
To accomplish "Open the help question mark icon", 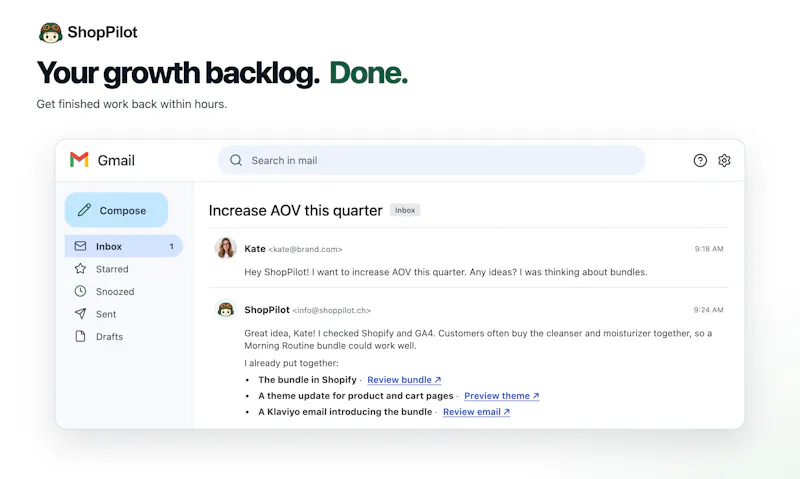I will coord(700,161).
